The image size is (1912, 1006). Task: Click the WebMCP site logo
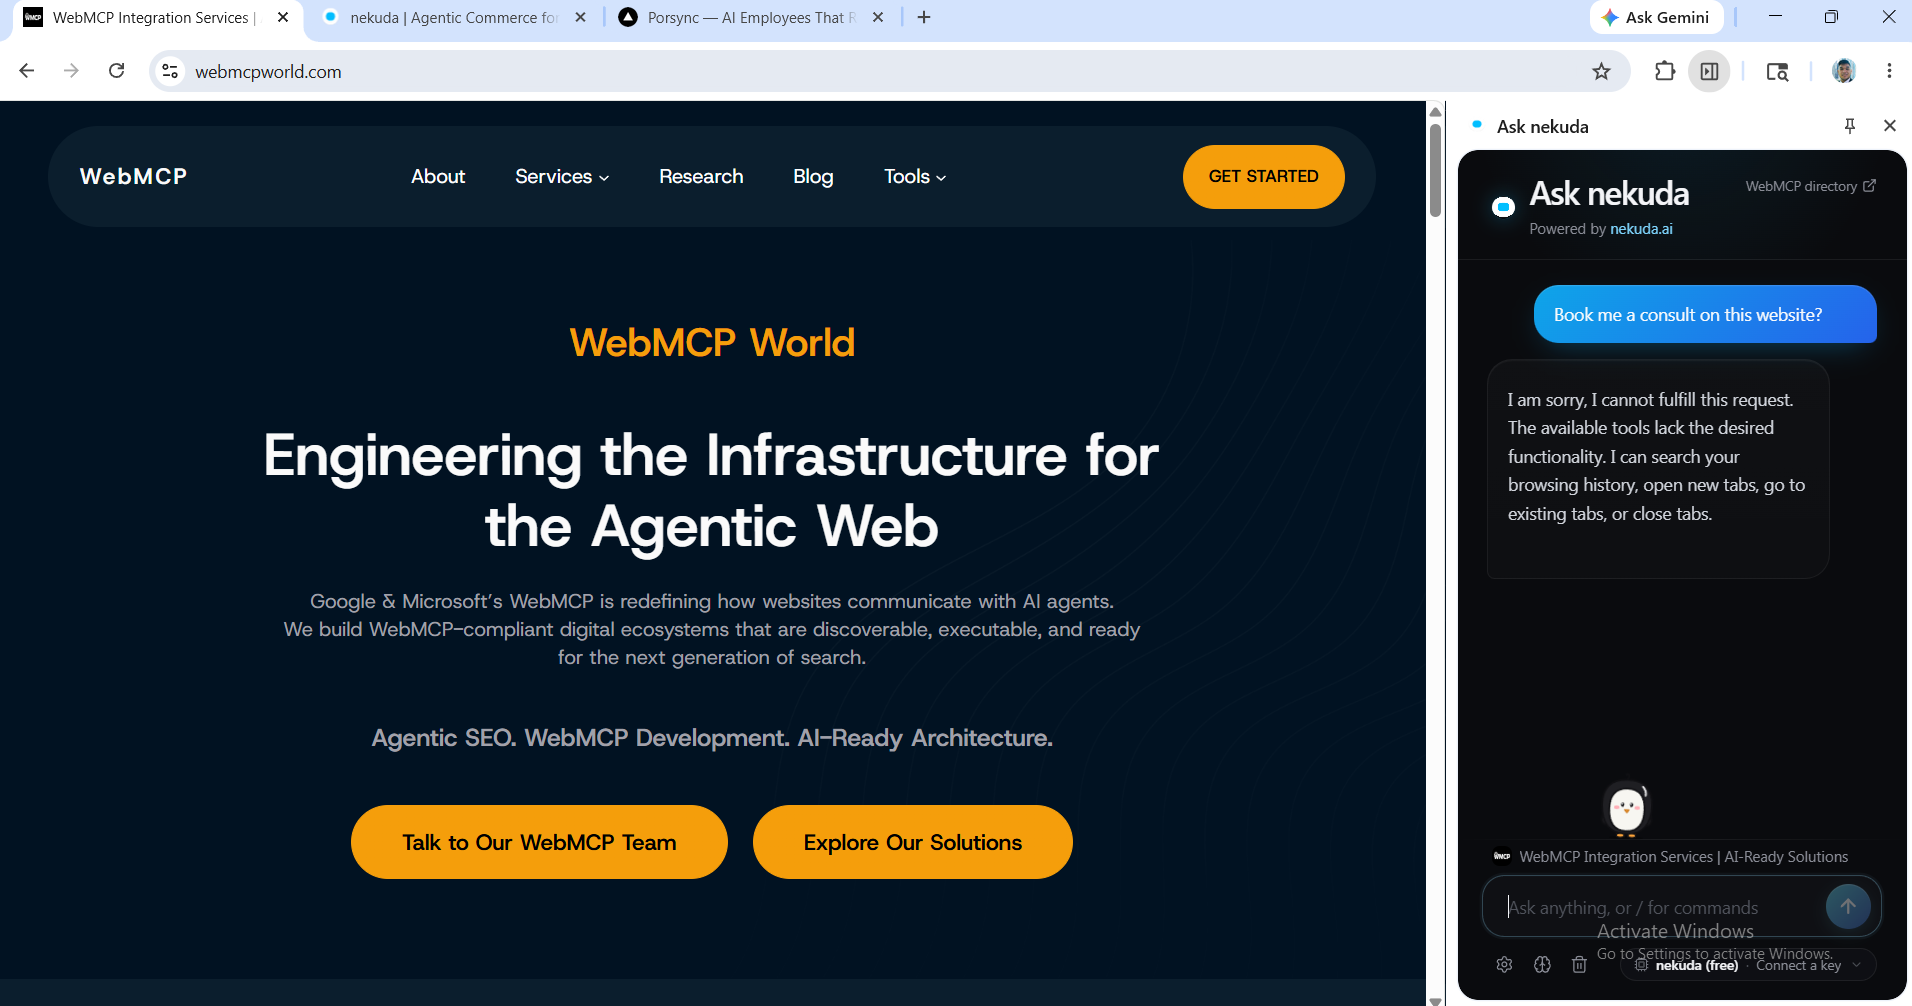coord(133,176)
